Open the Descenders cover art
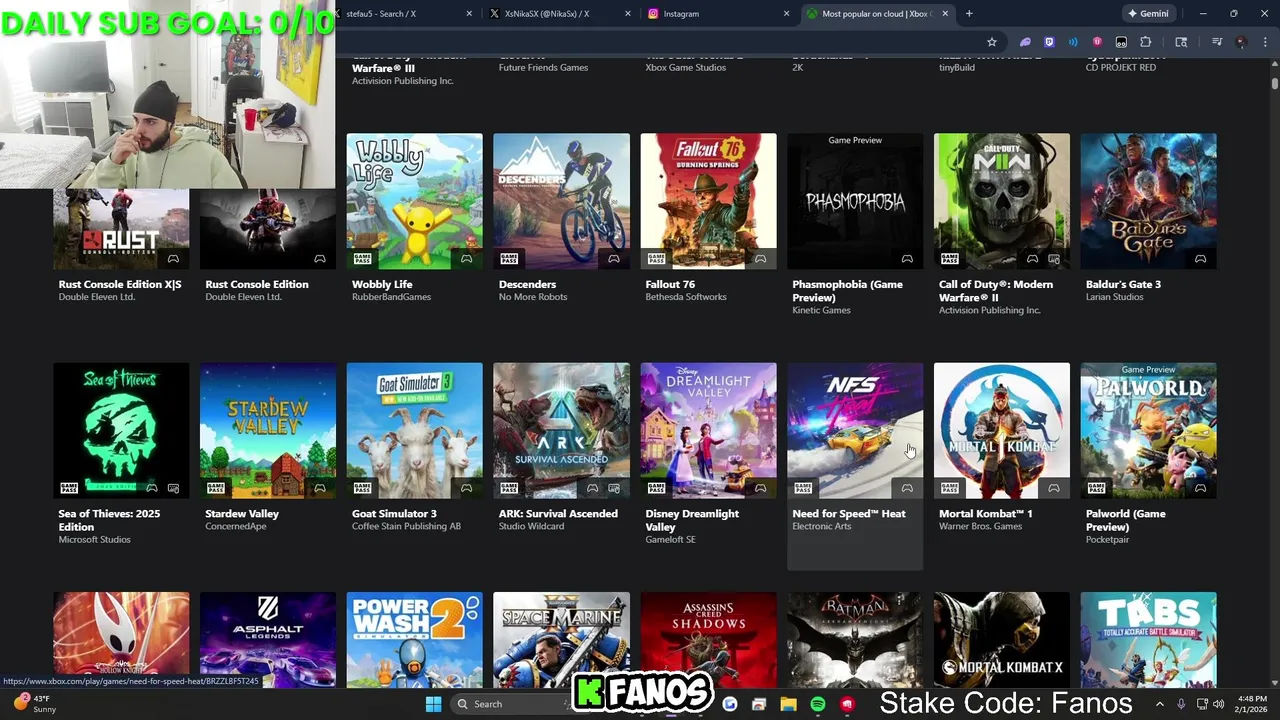The width and height of the screenshot is (1280, 720). coord(561,201)
